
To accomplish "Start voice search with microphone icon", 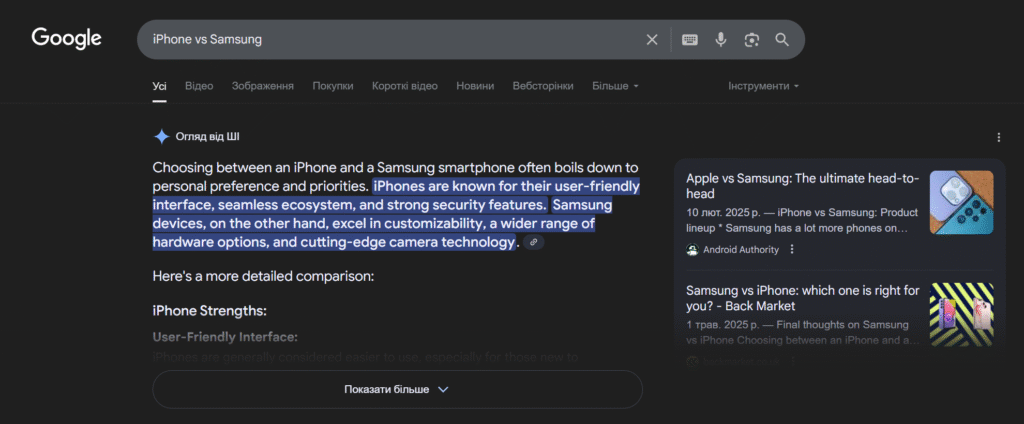I will (720, 40).
